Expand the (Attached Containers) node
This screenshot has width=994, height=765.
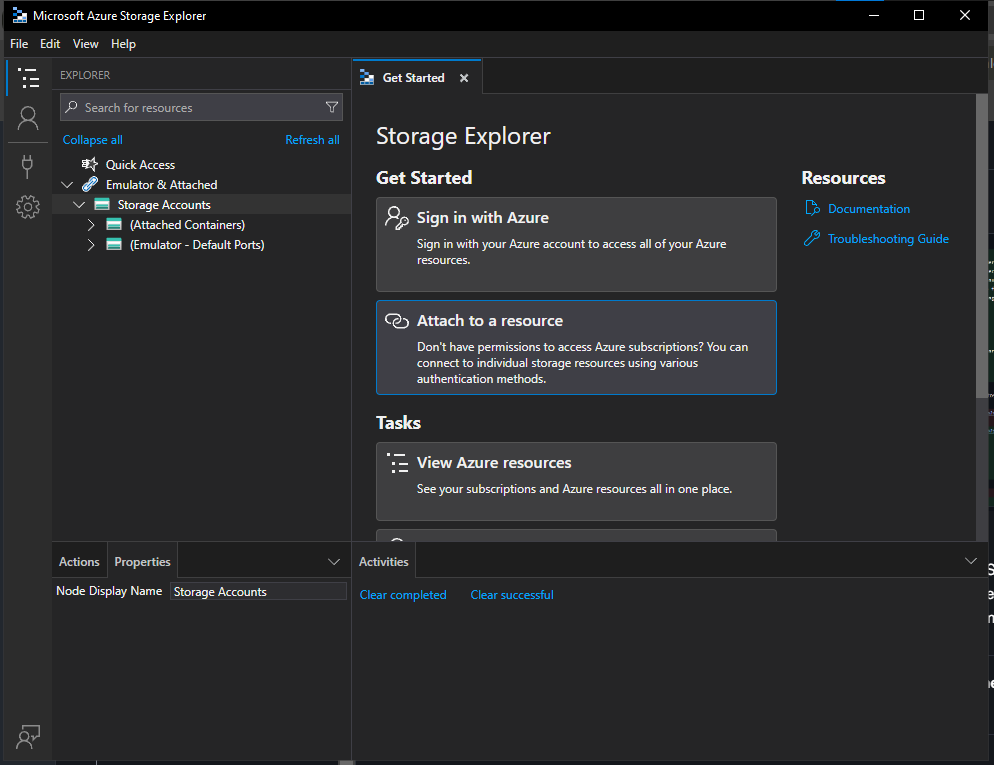click(x=91, y=225)
